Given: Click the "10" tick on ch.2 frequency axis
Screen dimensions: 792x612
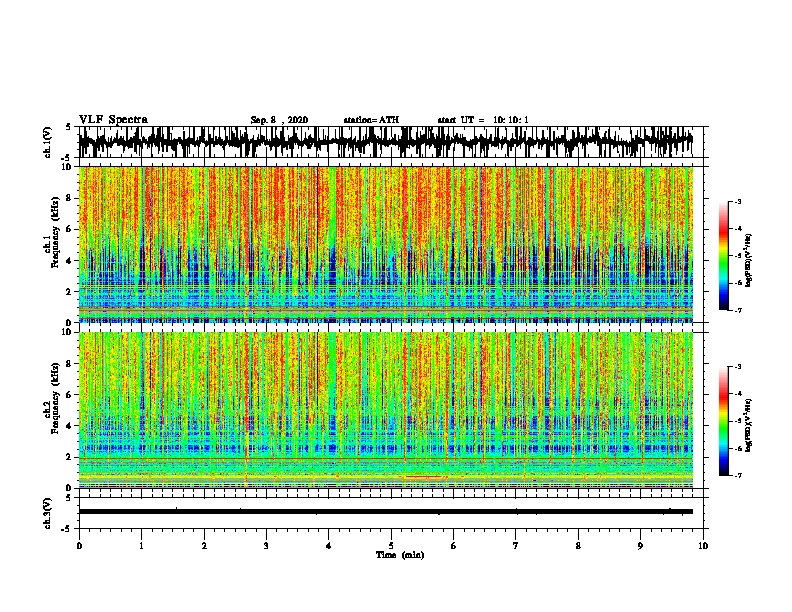Looking at the screenshot, I should point(69,332).
